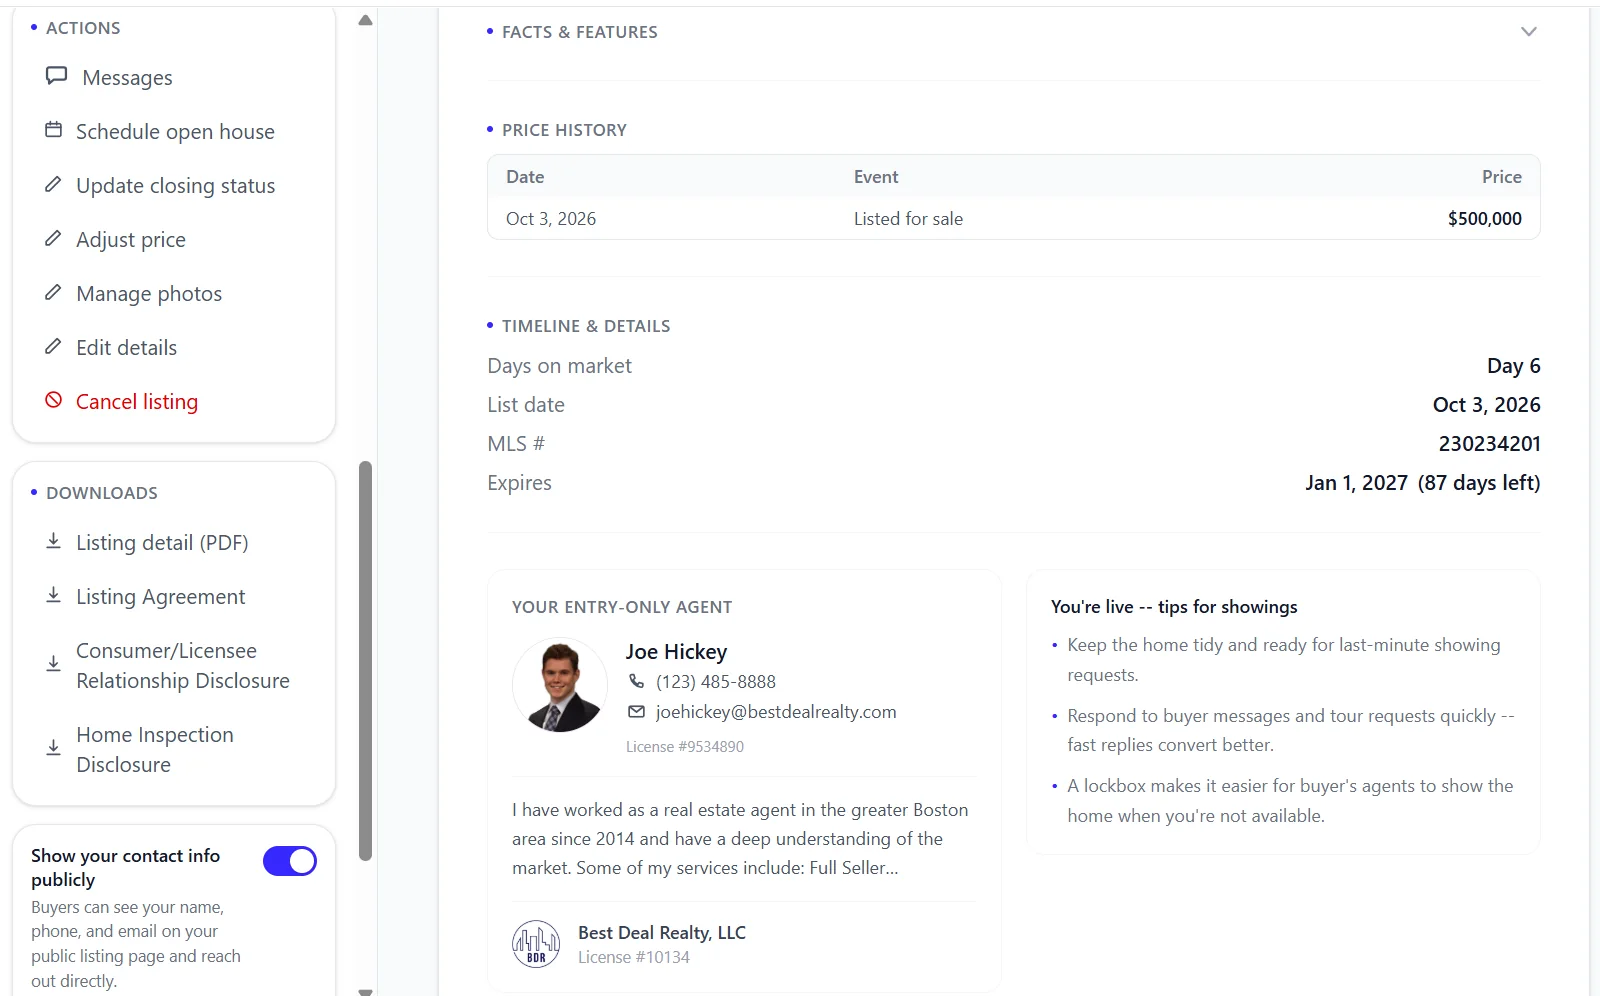Expand the Facts & Features section chevron
The image size is (1600, 996).
(1528, 32)
